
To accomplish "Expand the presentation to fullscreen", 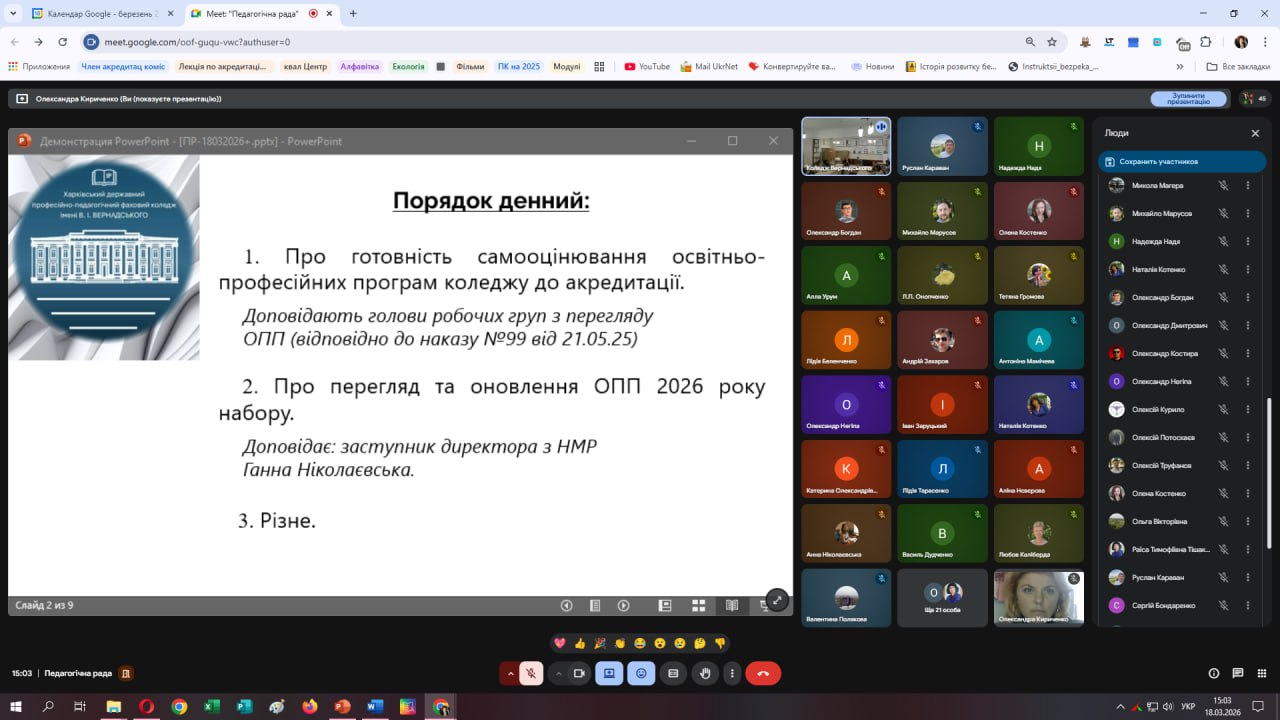I will [x=777, y=600].
